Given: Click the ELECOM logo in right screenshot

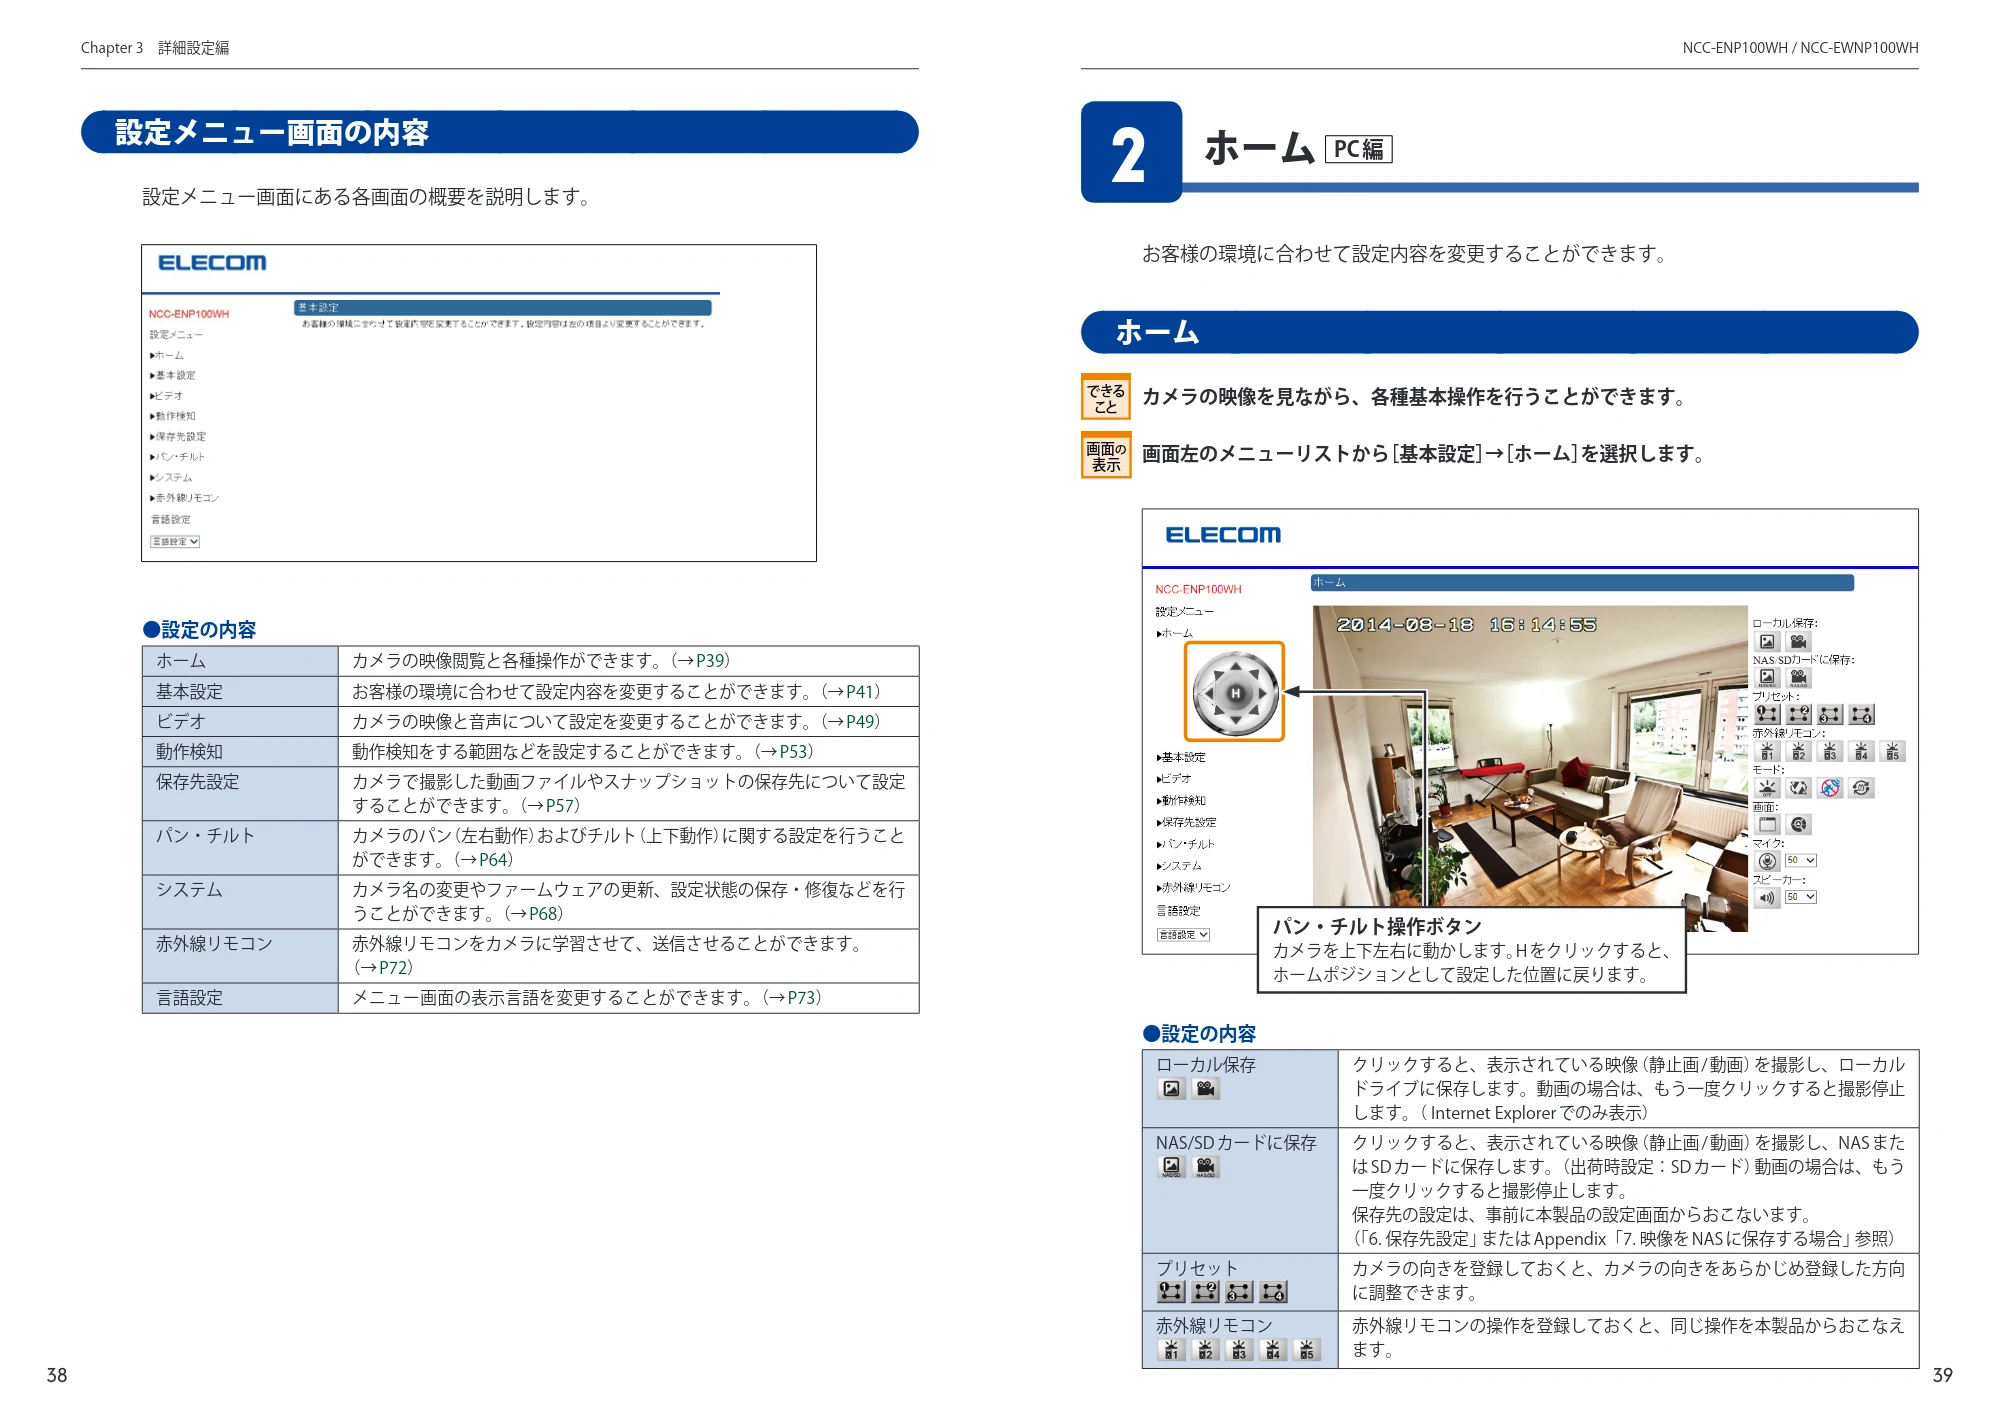Looking at the screenshot, I should (x=1223, y=535).
